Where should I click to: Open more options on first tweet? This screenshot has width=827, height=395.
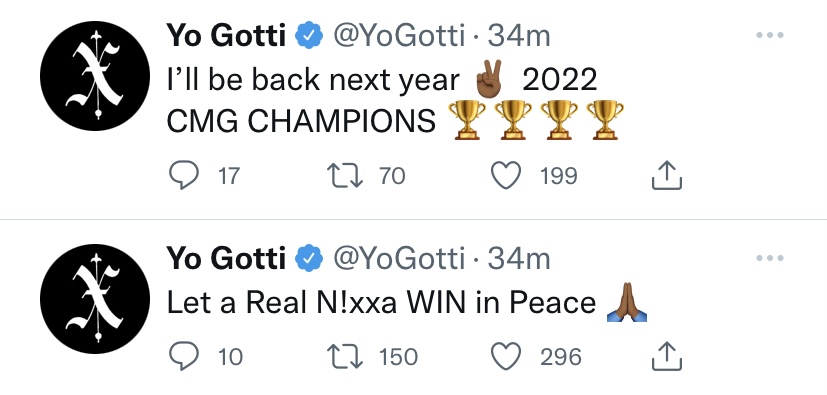(770, 35)
